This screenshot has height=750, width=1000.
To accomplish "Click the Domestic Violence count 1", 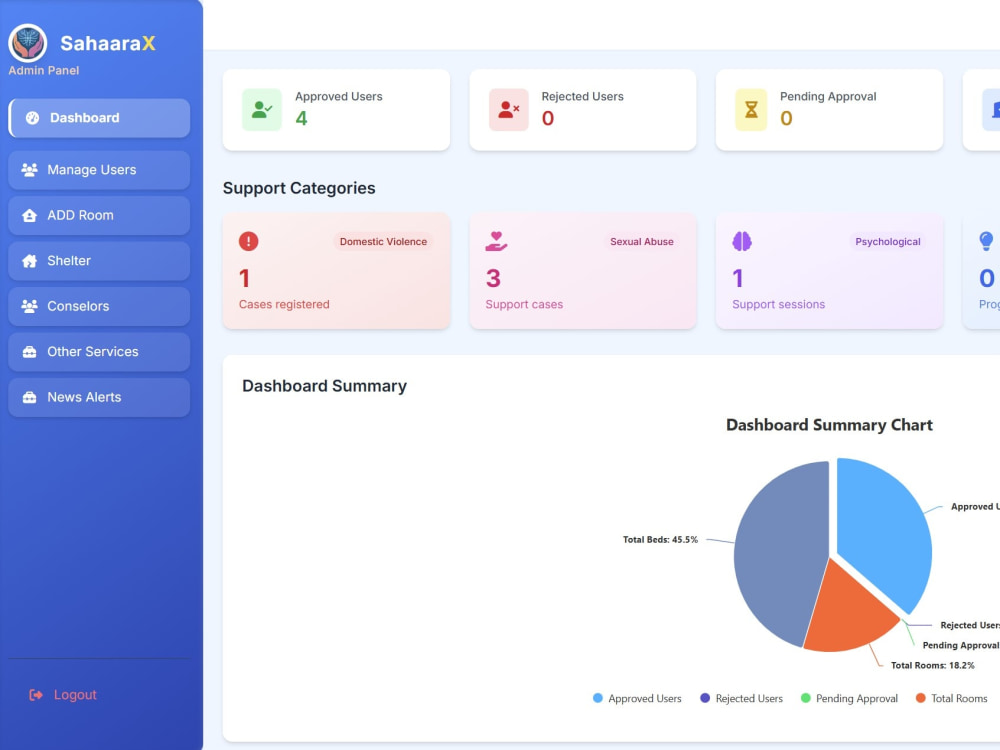I will point(244,279).
